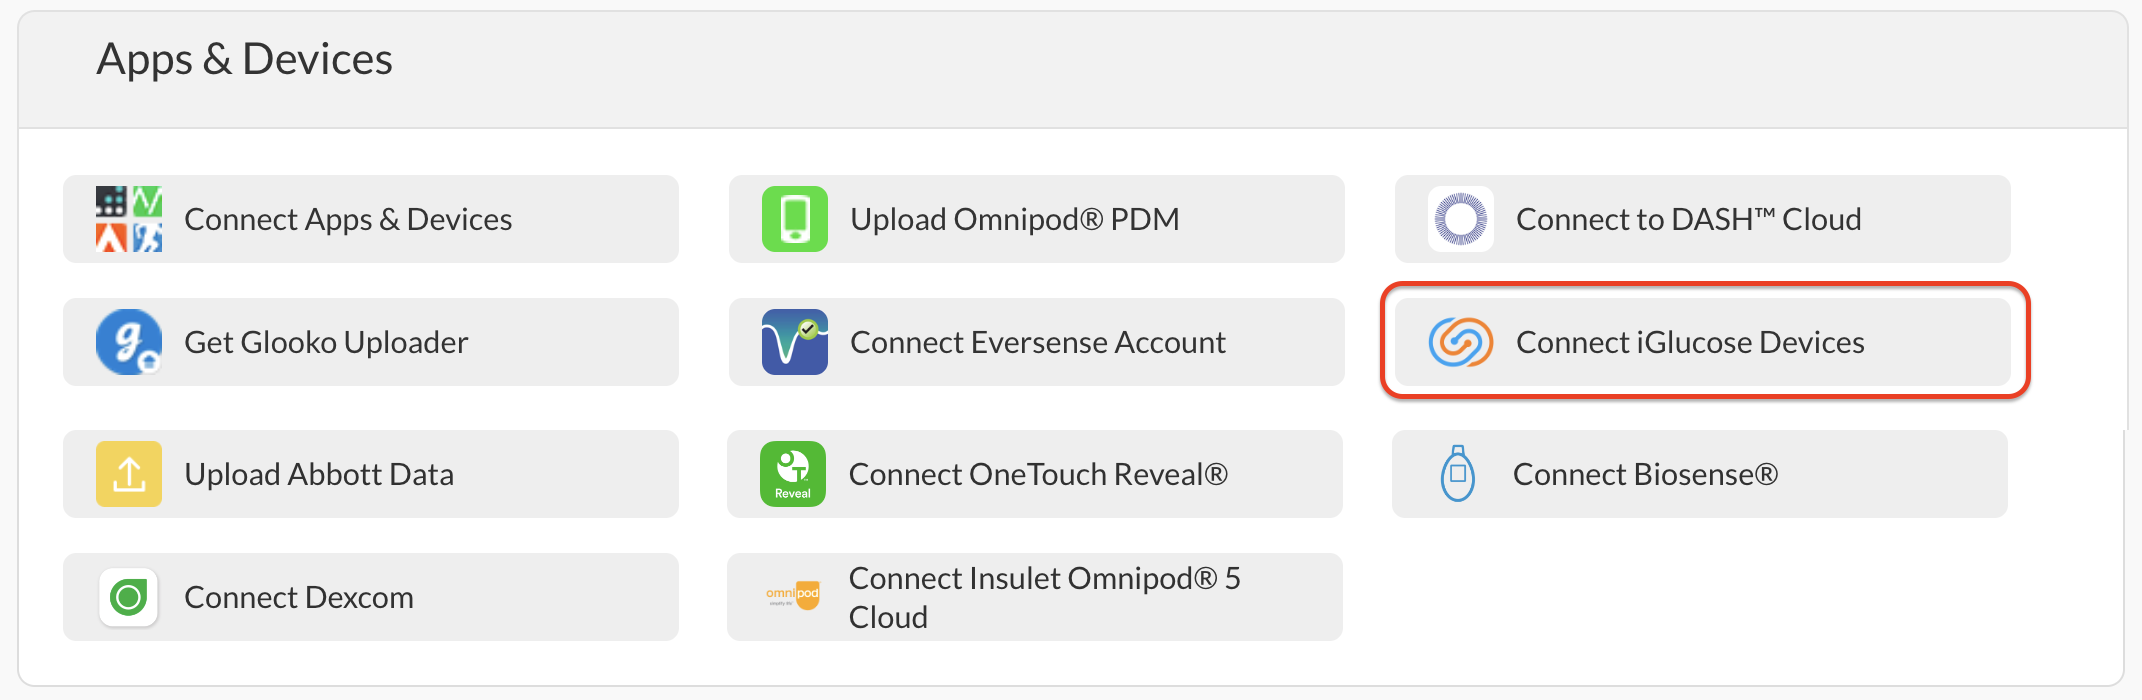Click the green OneTouch Reveal icon

point(793,474)
